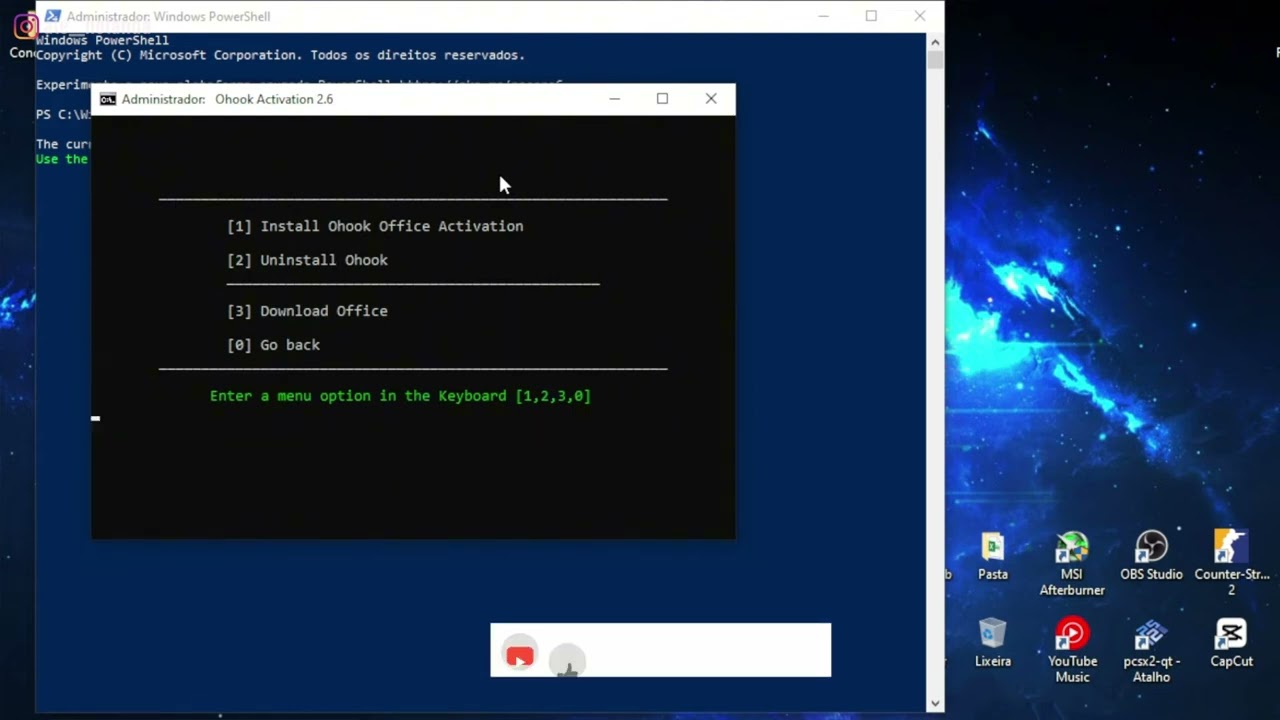Click the "Administrador: Ohook Activation 2.6" title text
Screen dimensions: 1280x720
pos(227,99)
